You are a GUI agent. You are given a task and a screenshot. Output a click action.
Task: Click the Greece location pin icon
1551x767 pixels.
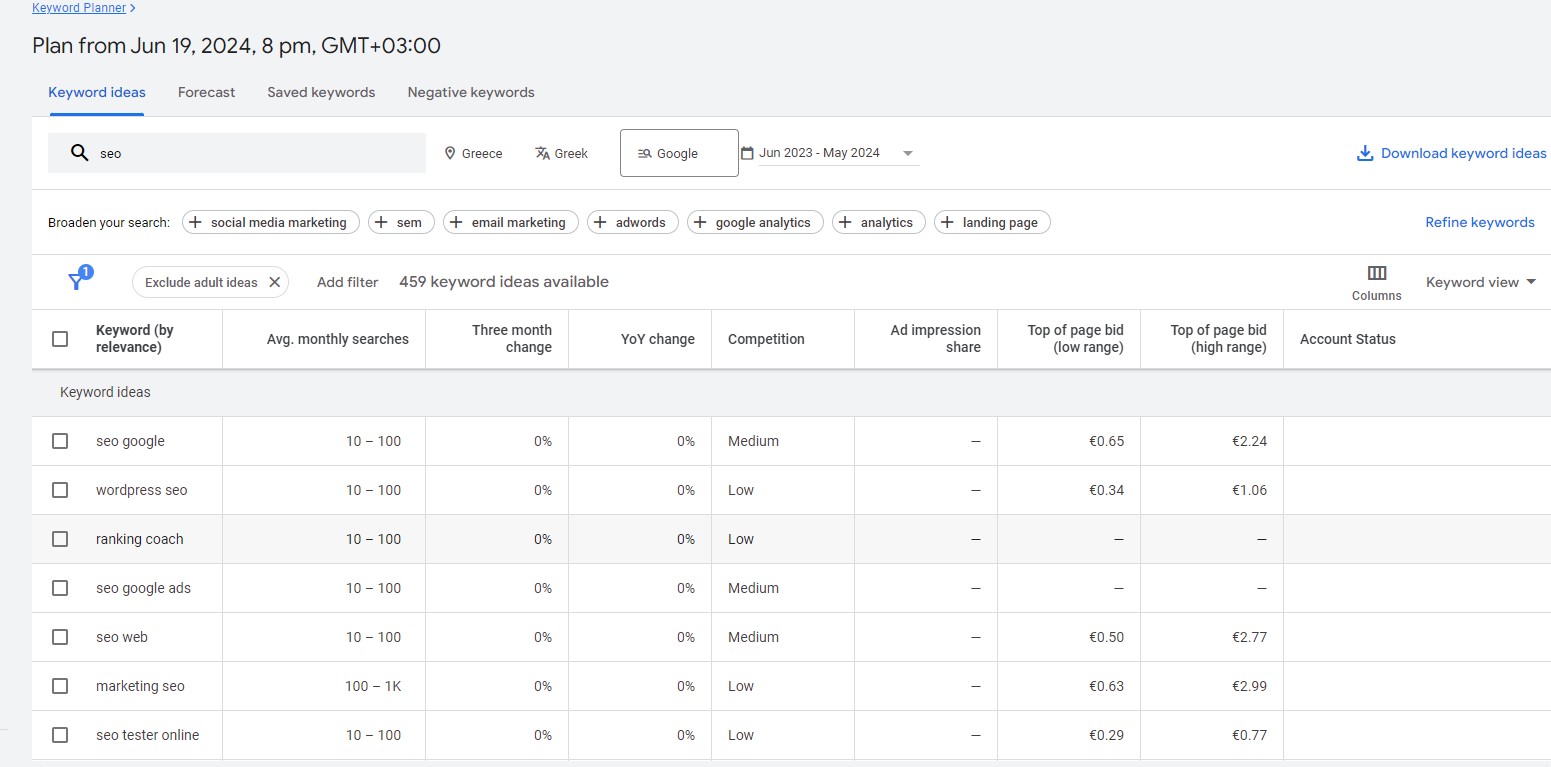pos(449,153)
